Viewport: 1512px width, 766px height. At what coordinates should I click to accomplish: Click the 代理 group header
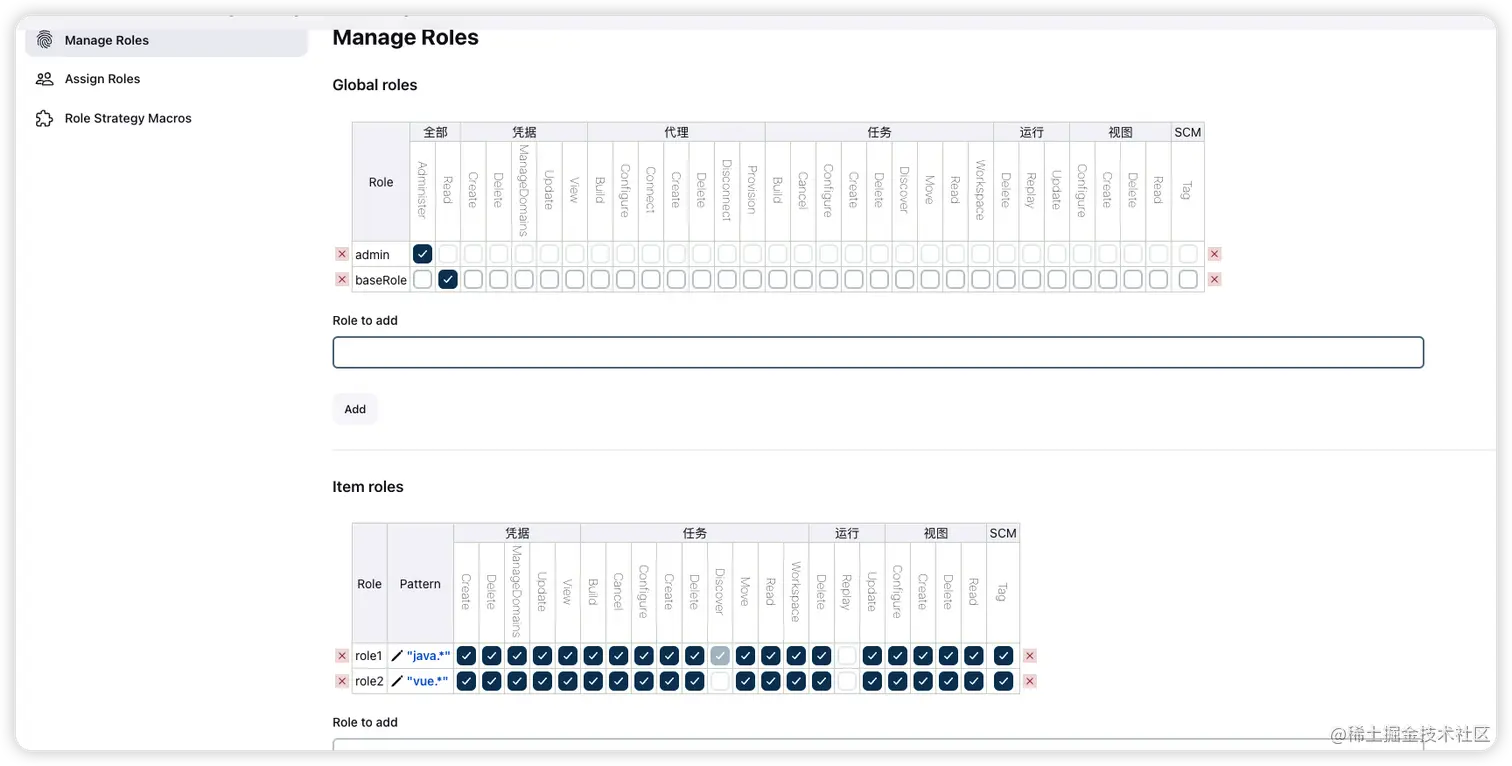[676, 132]
